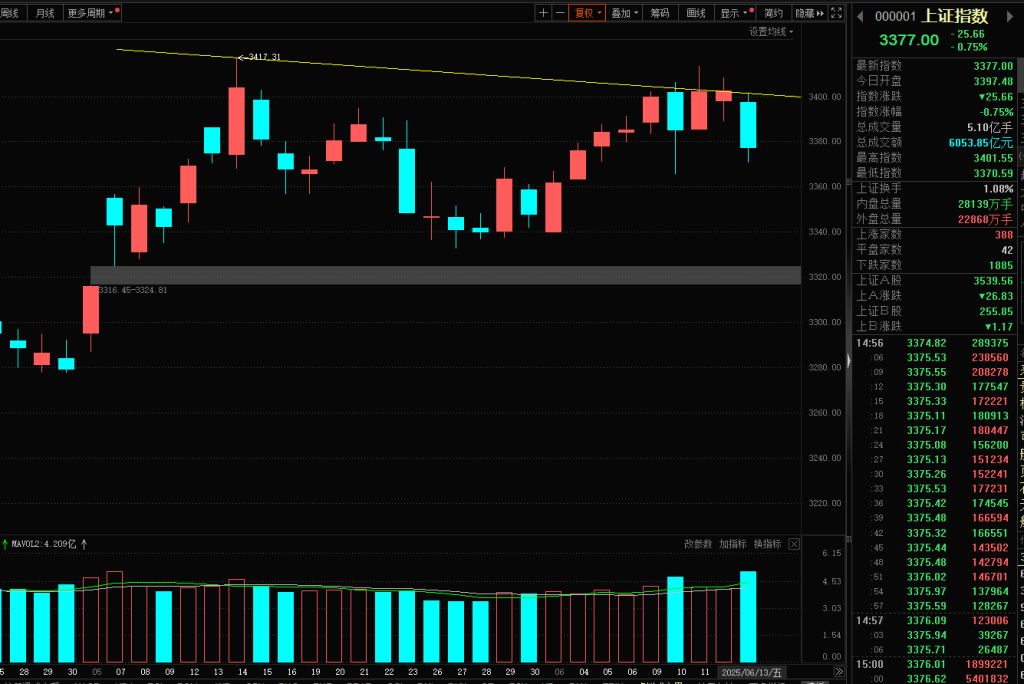Zoom out the chart with minus icon

(x=560, y=12)
